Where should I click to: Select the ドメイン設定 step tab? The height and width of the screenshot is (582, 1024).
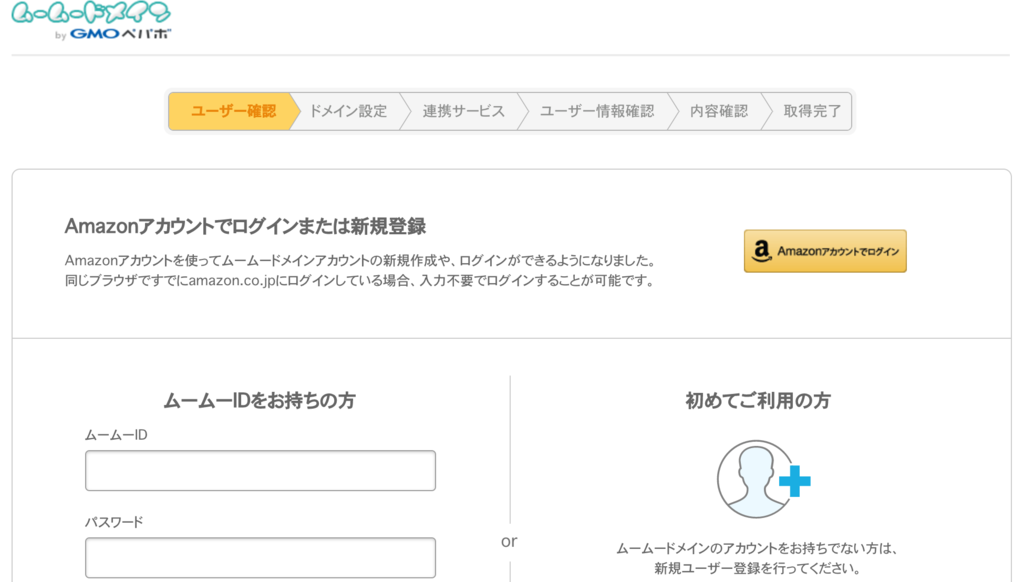(x=348, y=111)
